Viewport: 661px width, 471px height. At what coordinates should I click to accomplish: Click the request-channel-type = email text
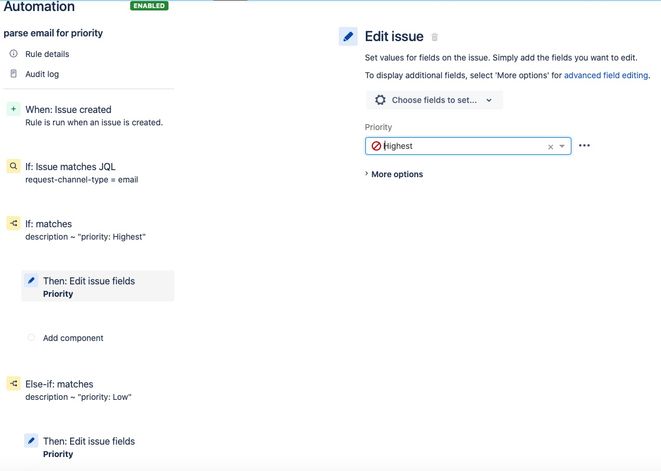pos(82,180)
